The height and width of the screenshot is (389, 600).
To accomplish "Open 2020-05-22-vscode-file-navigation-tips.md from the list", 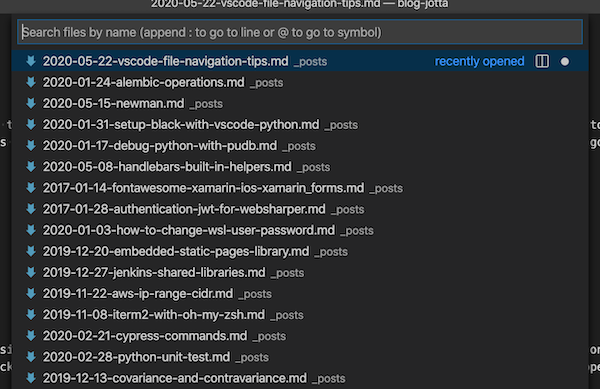I will pos(300,61).
